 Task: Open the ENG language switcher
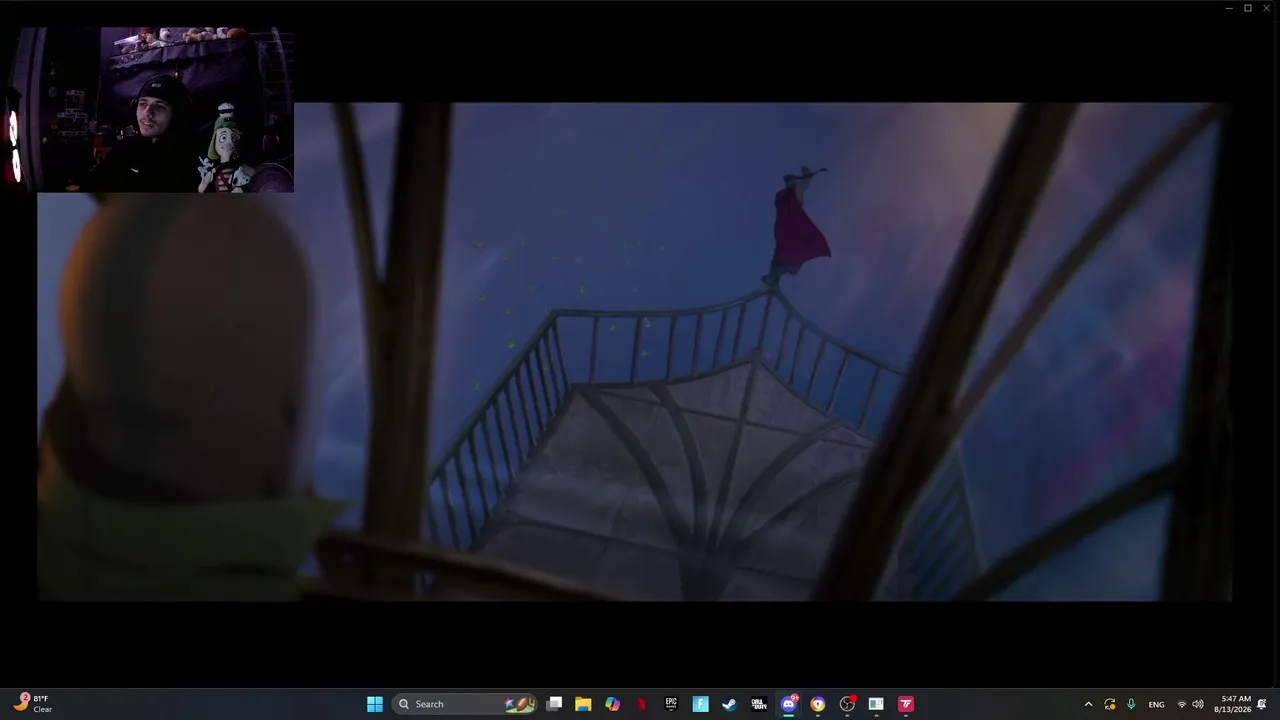click(1156, 704)
